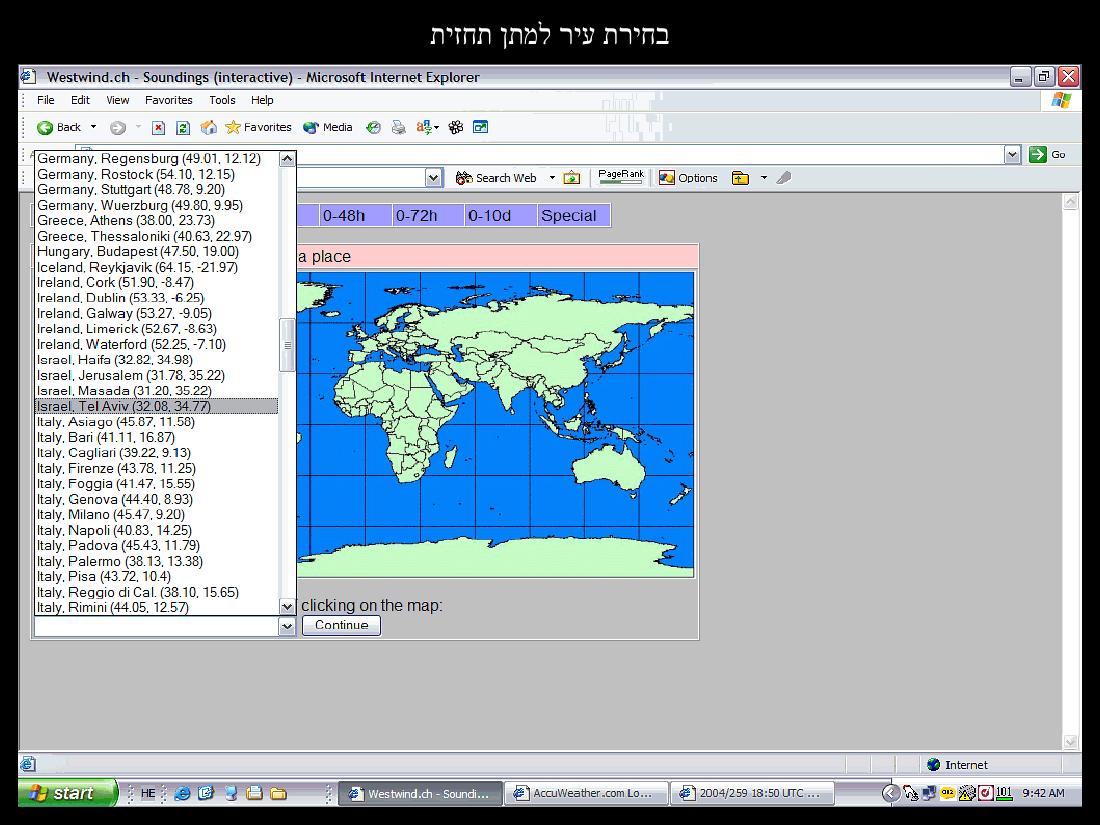This screenshot has height=825, width=1100.
Task: Click the Google toolbar news folder icon
Action: click(x=572, y=178)
